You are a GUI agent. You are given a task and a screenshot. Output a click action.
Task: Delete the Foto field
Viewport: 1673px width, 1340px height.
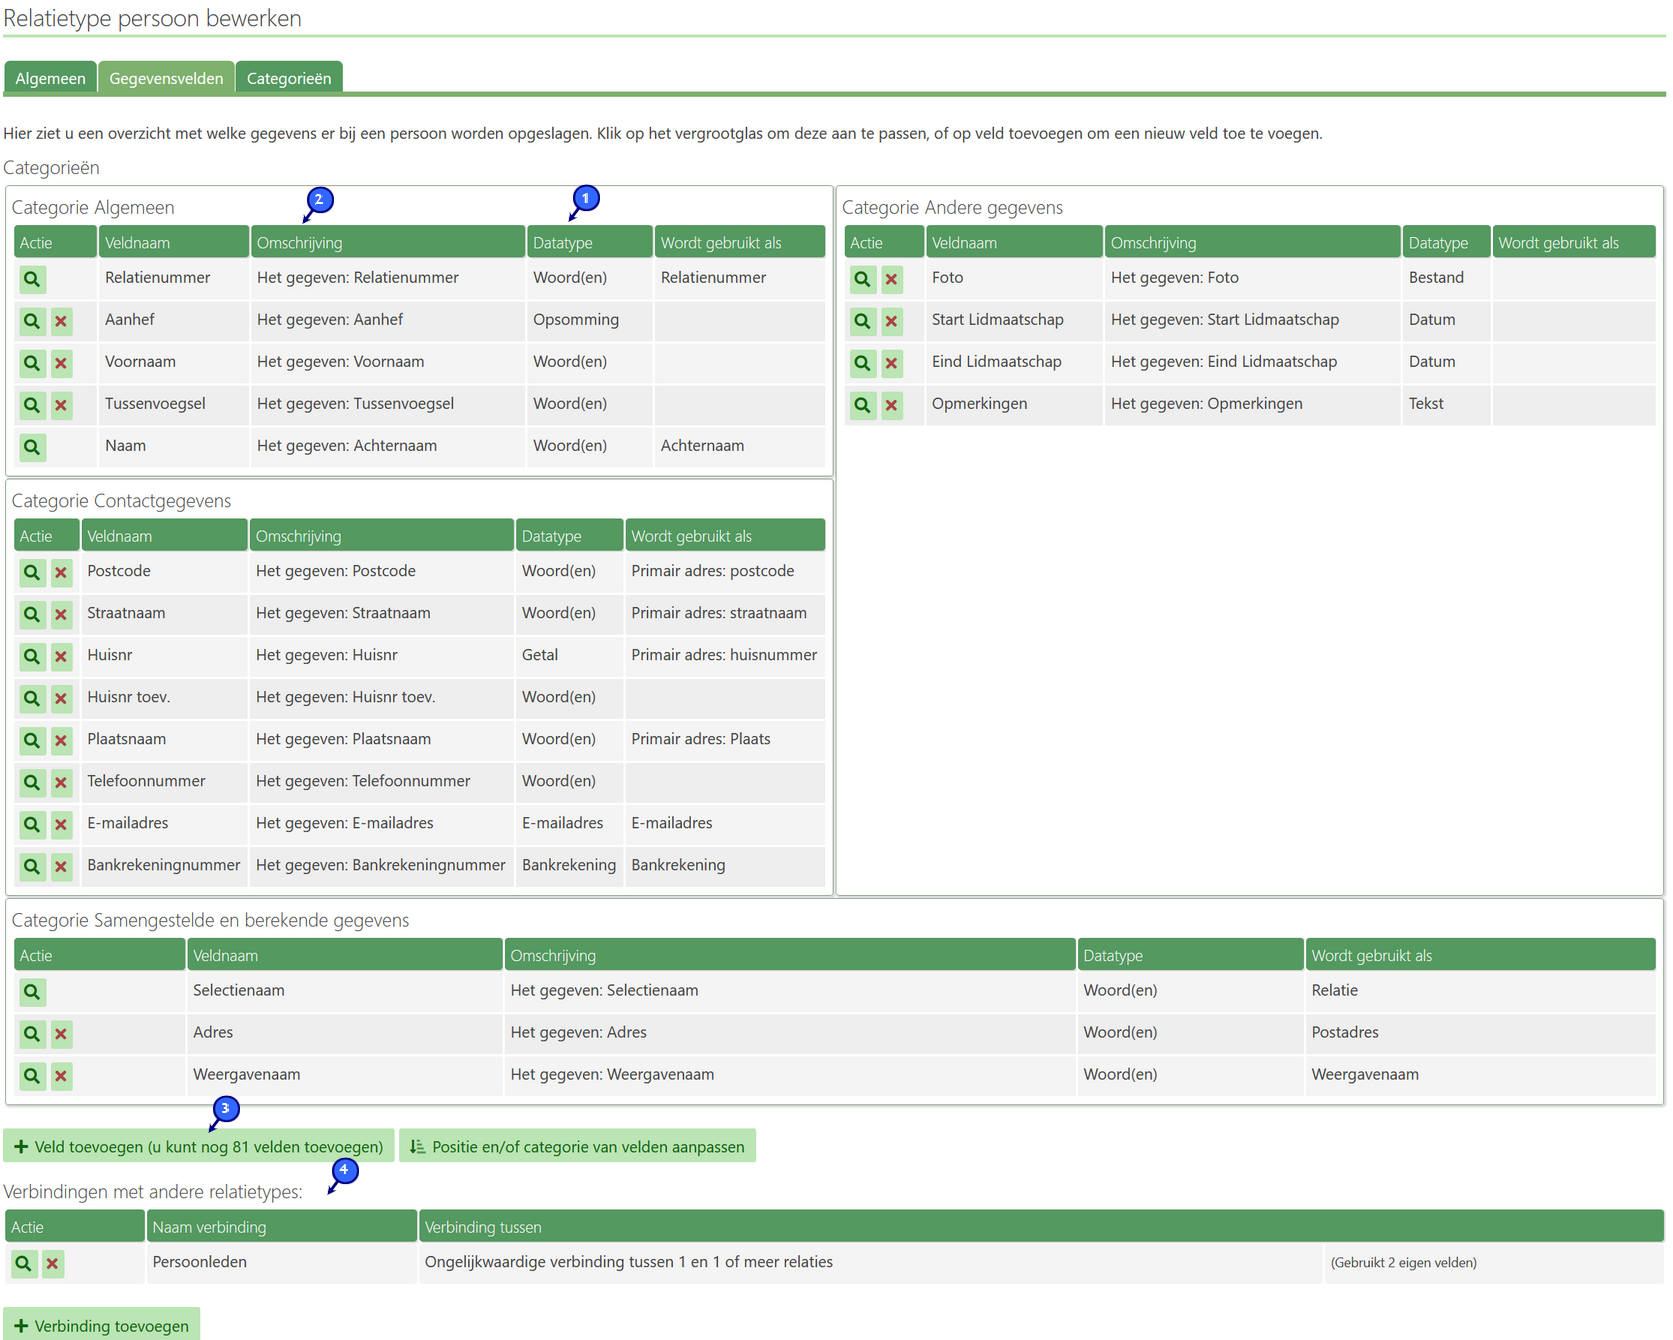(x=891, y=279)
